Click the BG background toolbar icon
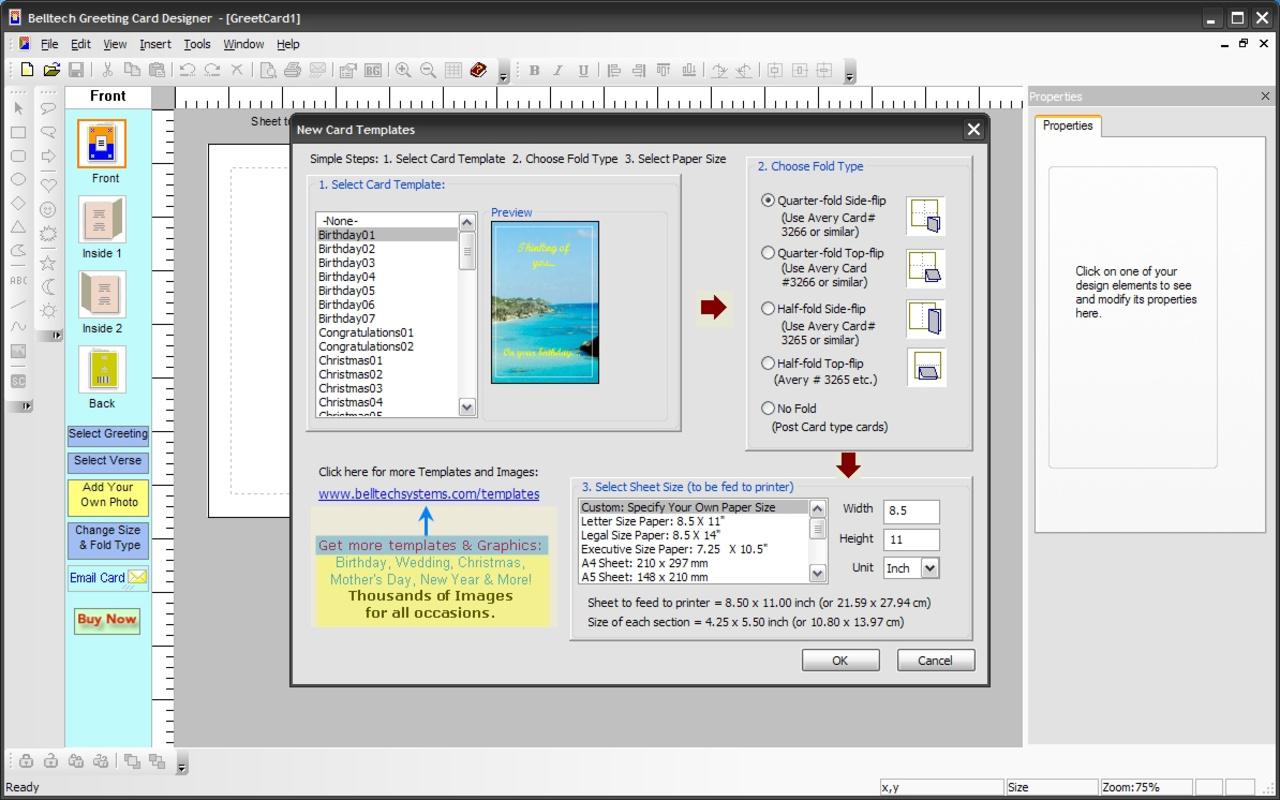The width and height of the screenshot is (1280, 800). [x=372, y=70]
